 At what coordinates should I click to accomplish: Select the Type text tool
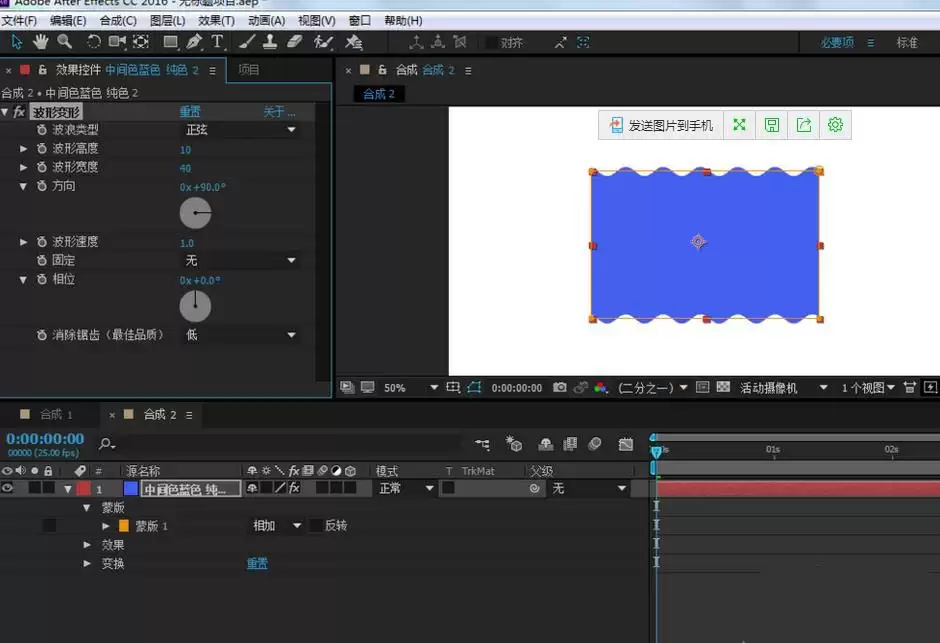tap(217, 42)
